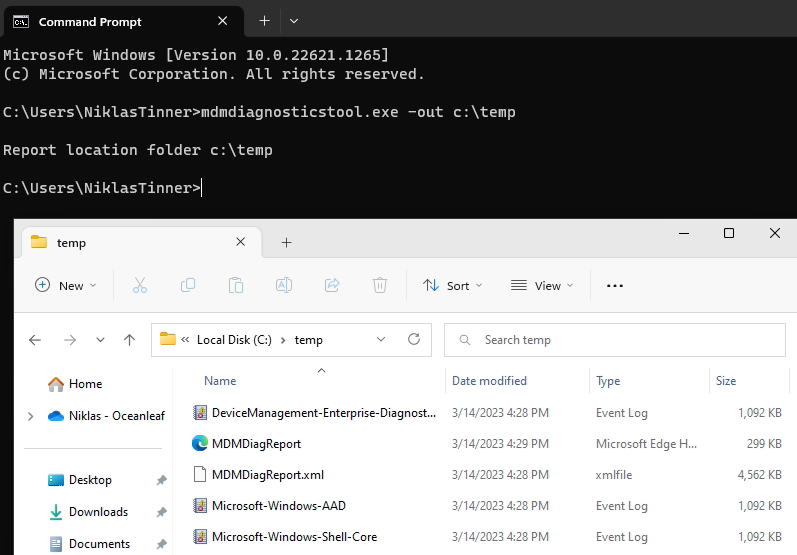This screenshot has width=797, height=555.
Task: Click the Search temp input field
Action: tap(615, 340)
